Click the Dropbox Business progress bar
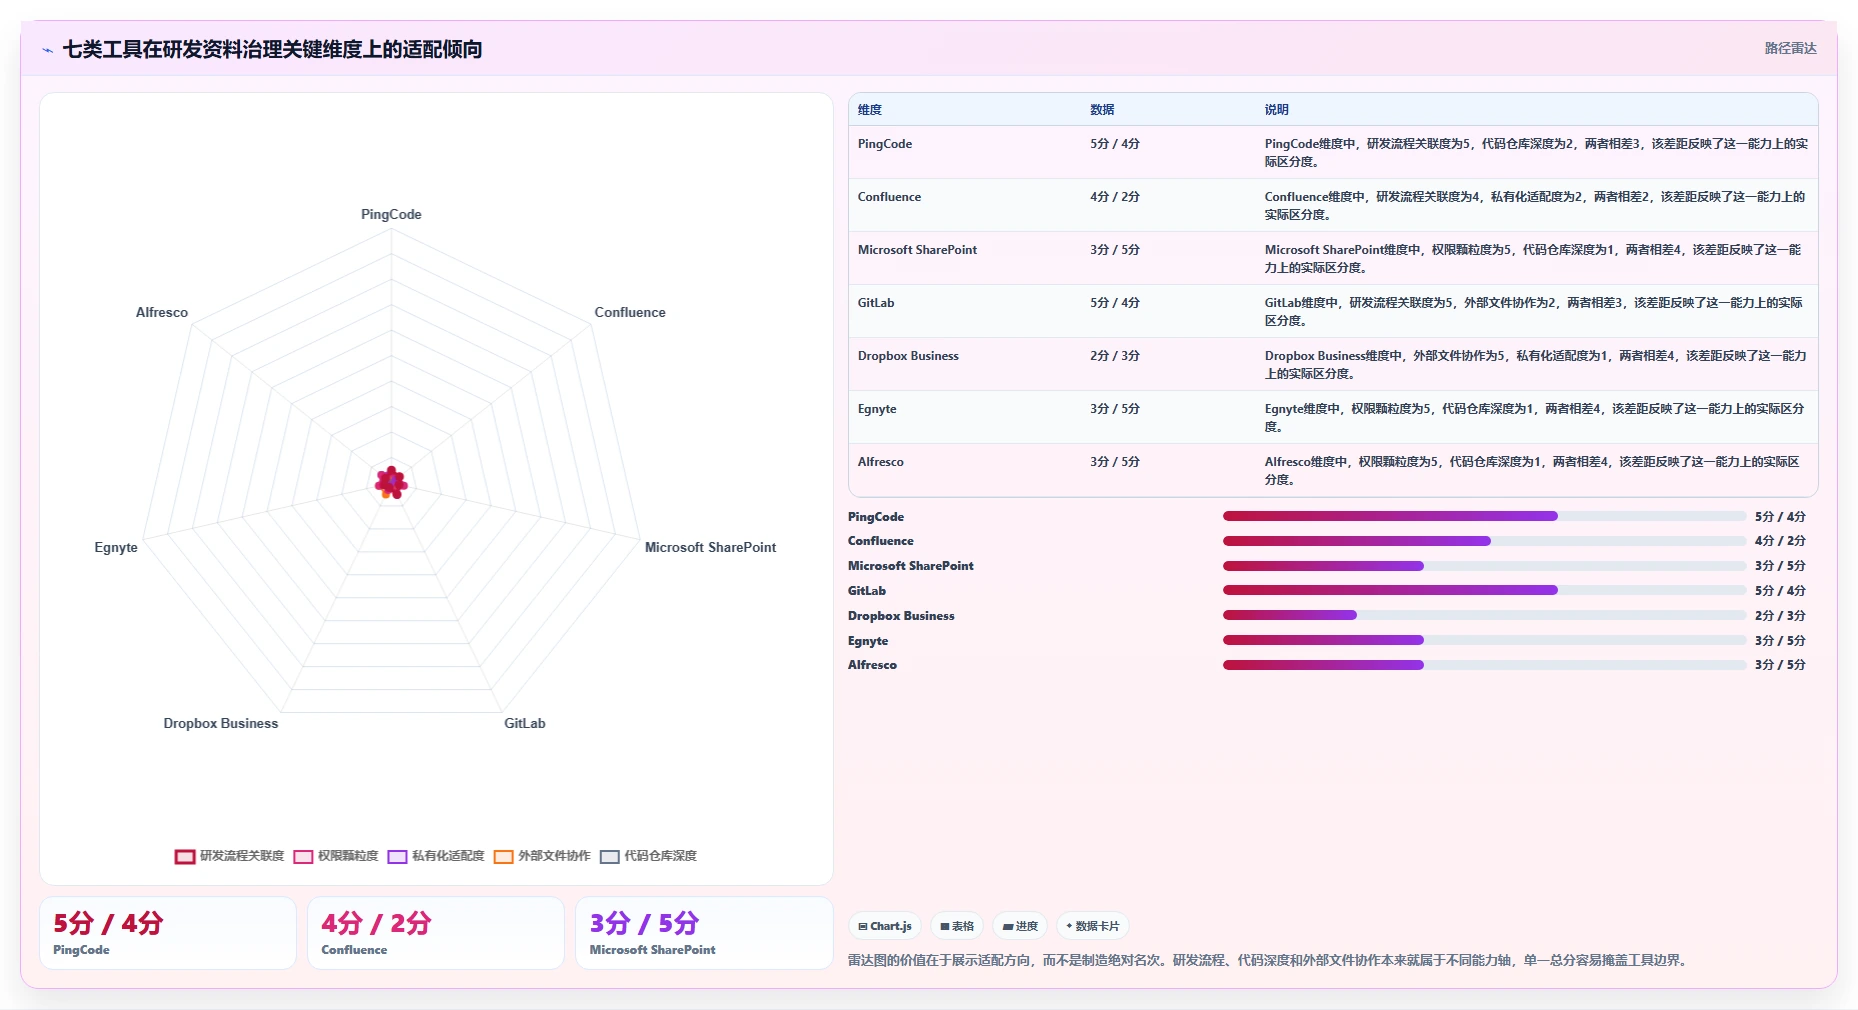The height and width of the screenshot is (1010, 1858). click(1484, 615)
